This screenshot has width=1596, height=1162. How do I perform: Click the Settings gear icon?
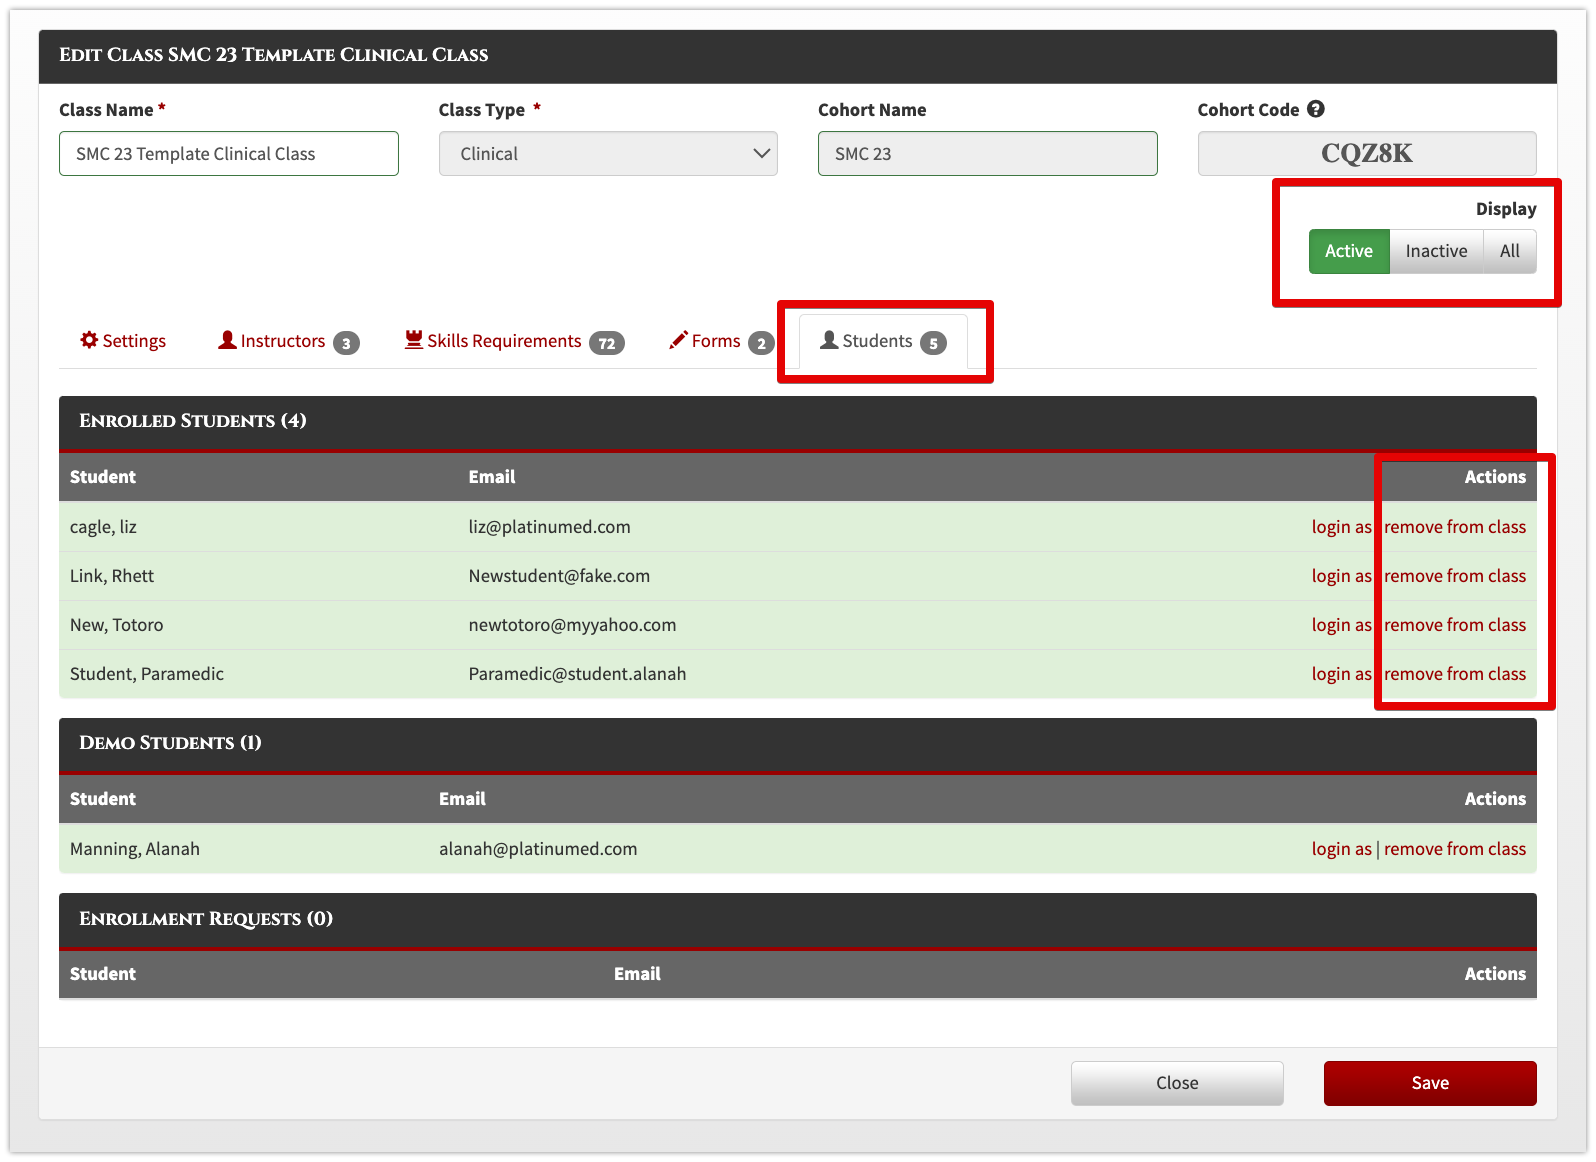(x=89, y=340)
